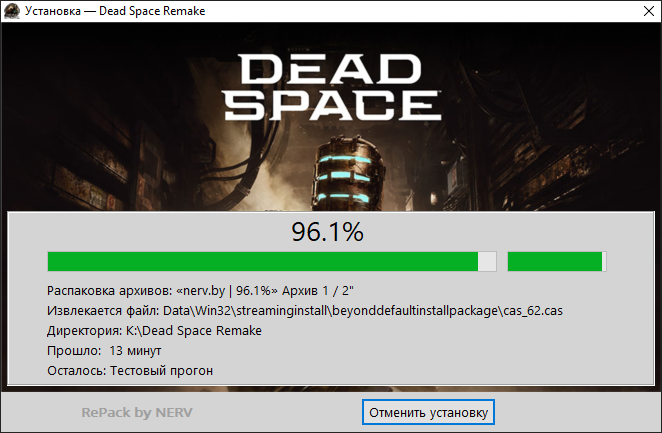
Task: Click the Dead Space logo banner
Action: 332,87
